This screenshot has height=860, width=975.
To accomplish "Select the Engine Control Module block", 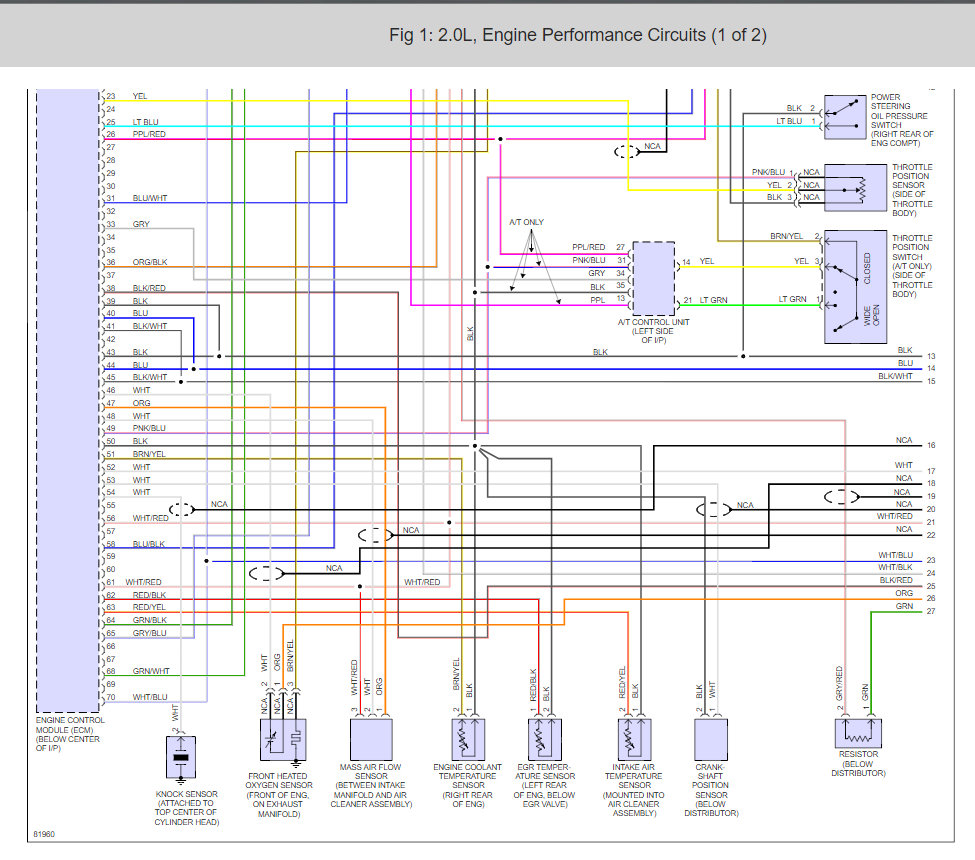I will pos(68,400).
